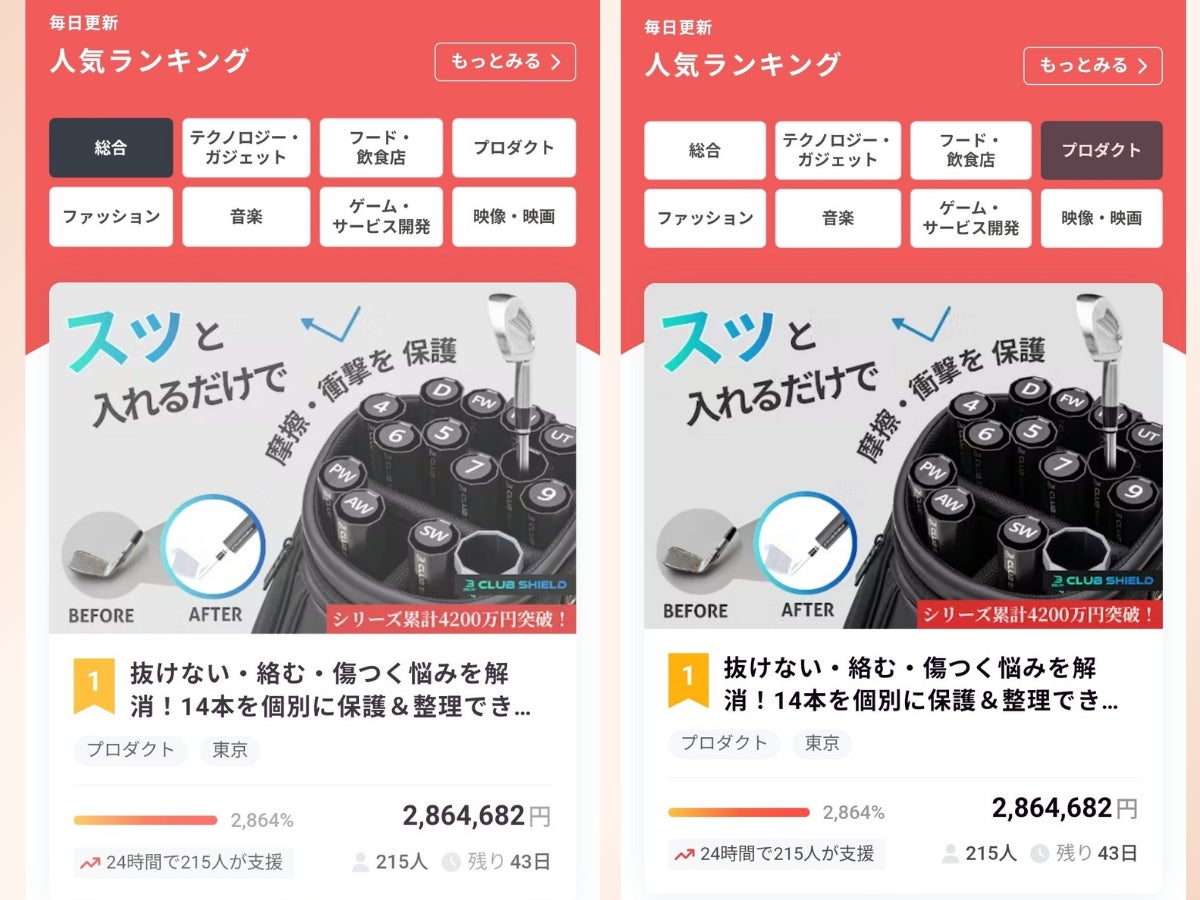
Task: Click the supporters person icon in left screen
Action: point(360,862)
